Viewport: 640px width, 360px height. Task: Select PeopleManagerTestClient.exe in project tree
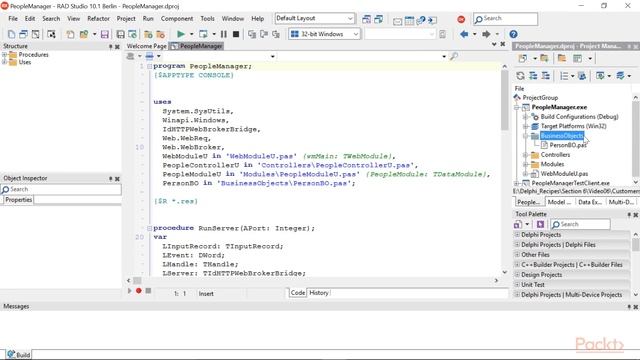point(570,183)
